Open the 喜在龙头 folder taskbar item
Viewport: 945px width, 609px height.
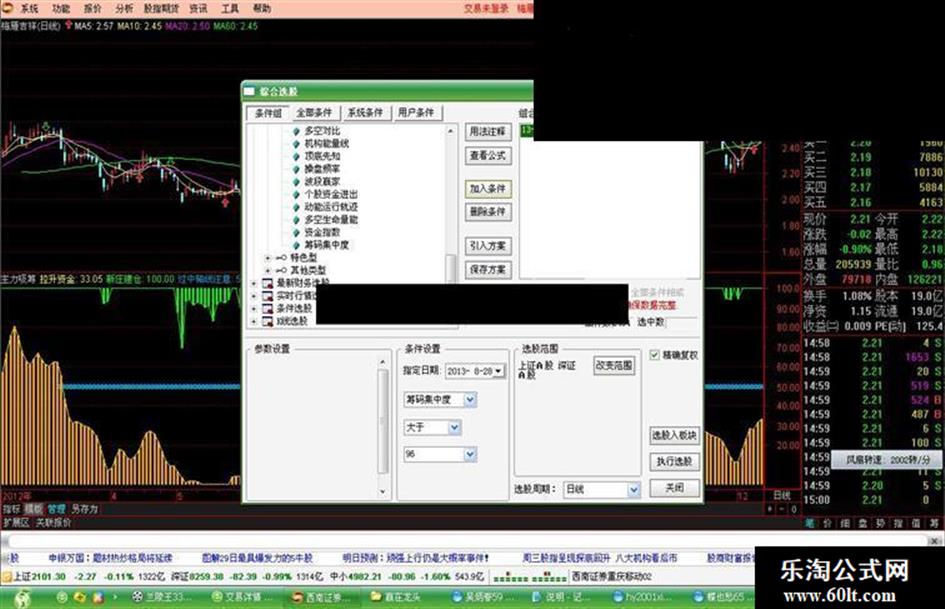(395, 597)
